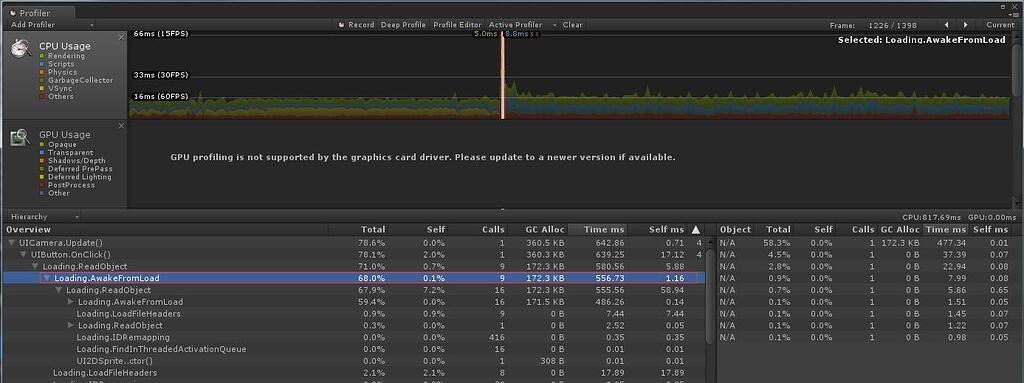Open the Add Profiler dropdown

(52, 25)
